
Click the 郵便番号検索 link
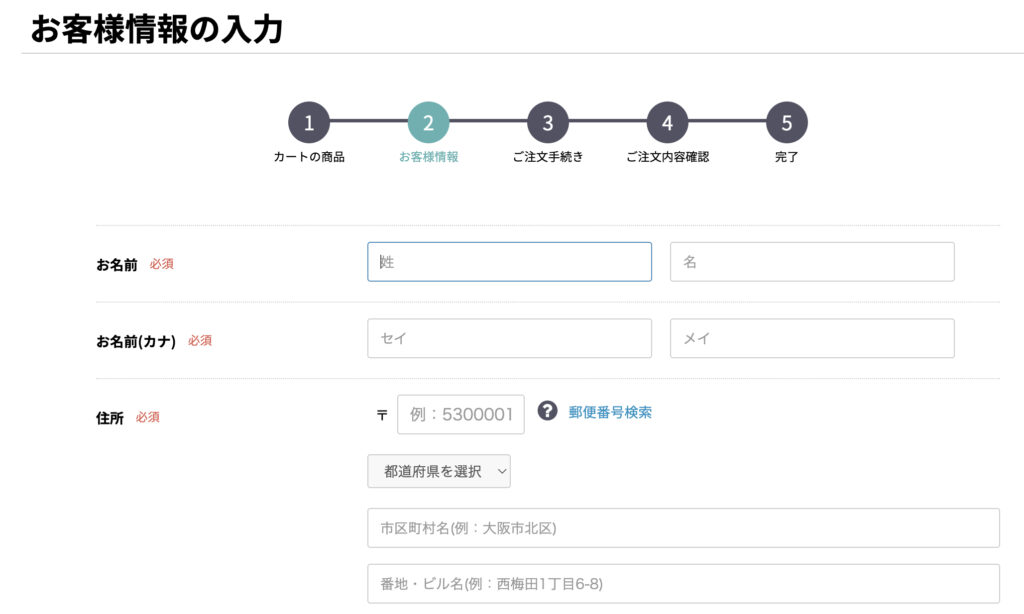coord(610,412)
